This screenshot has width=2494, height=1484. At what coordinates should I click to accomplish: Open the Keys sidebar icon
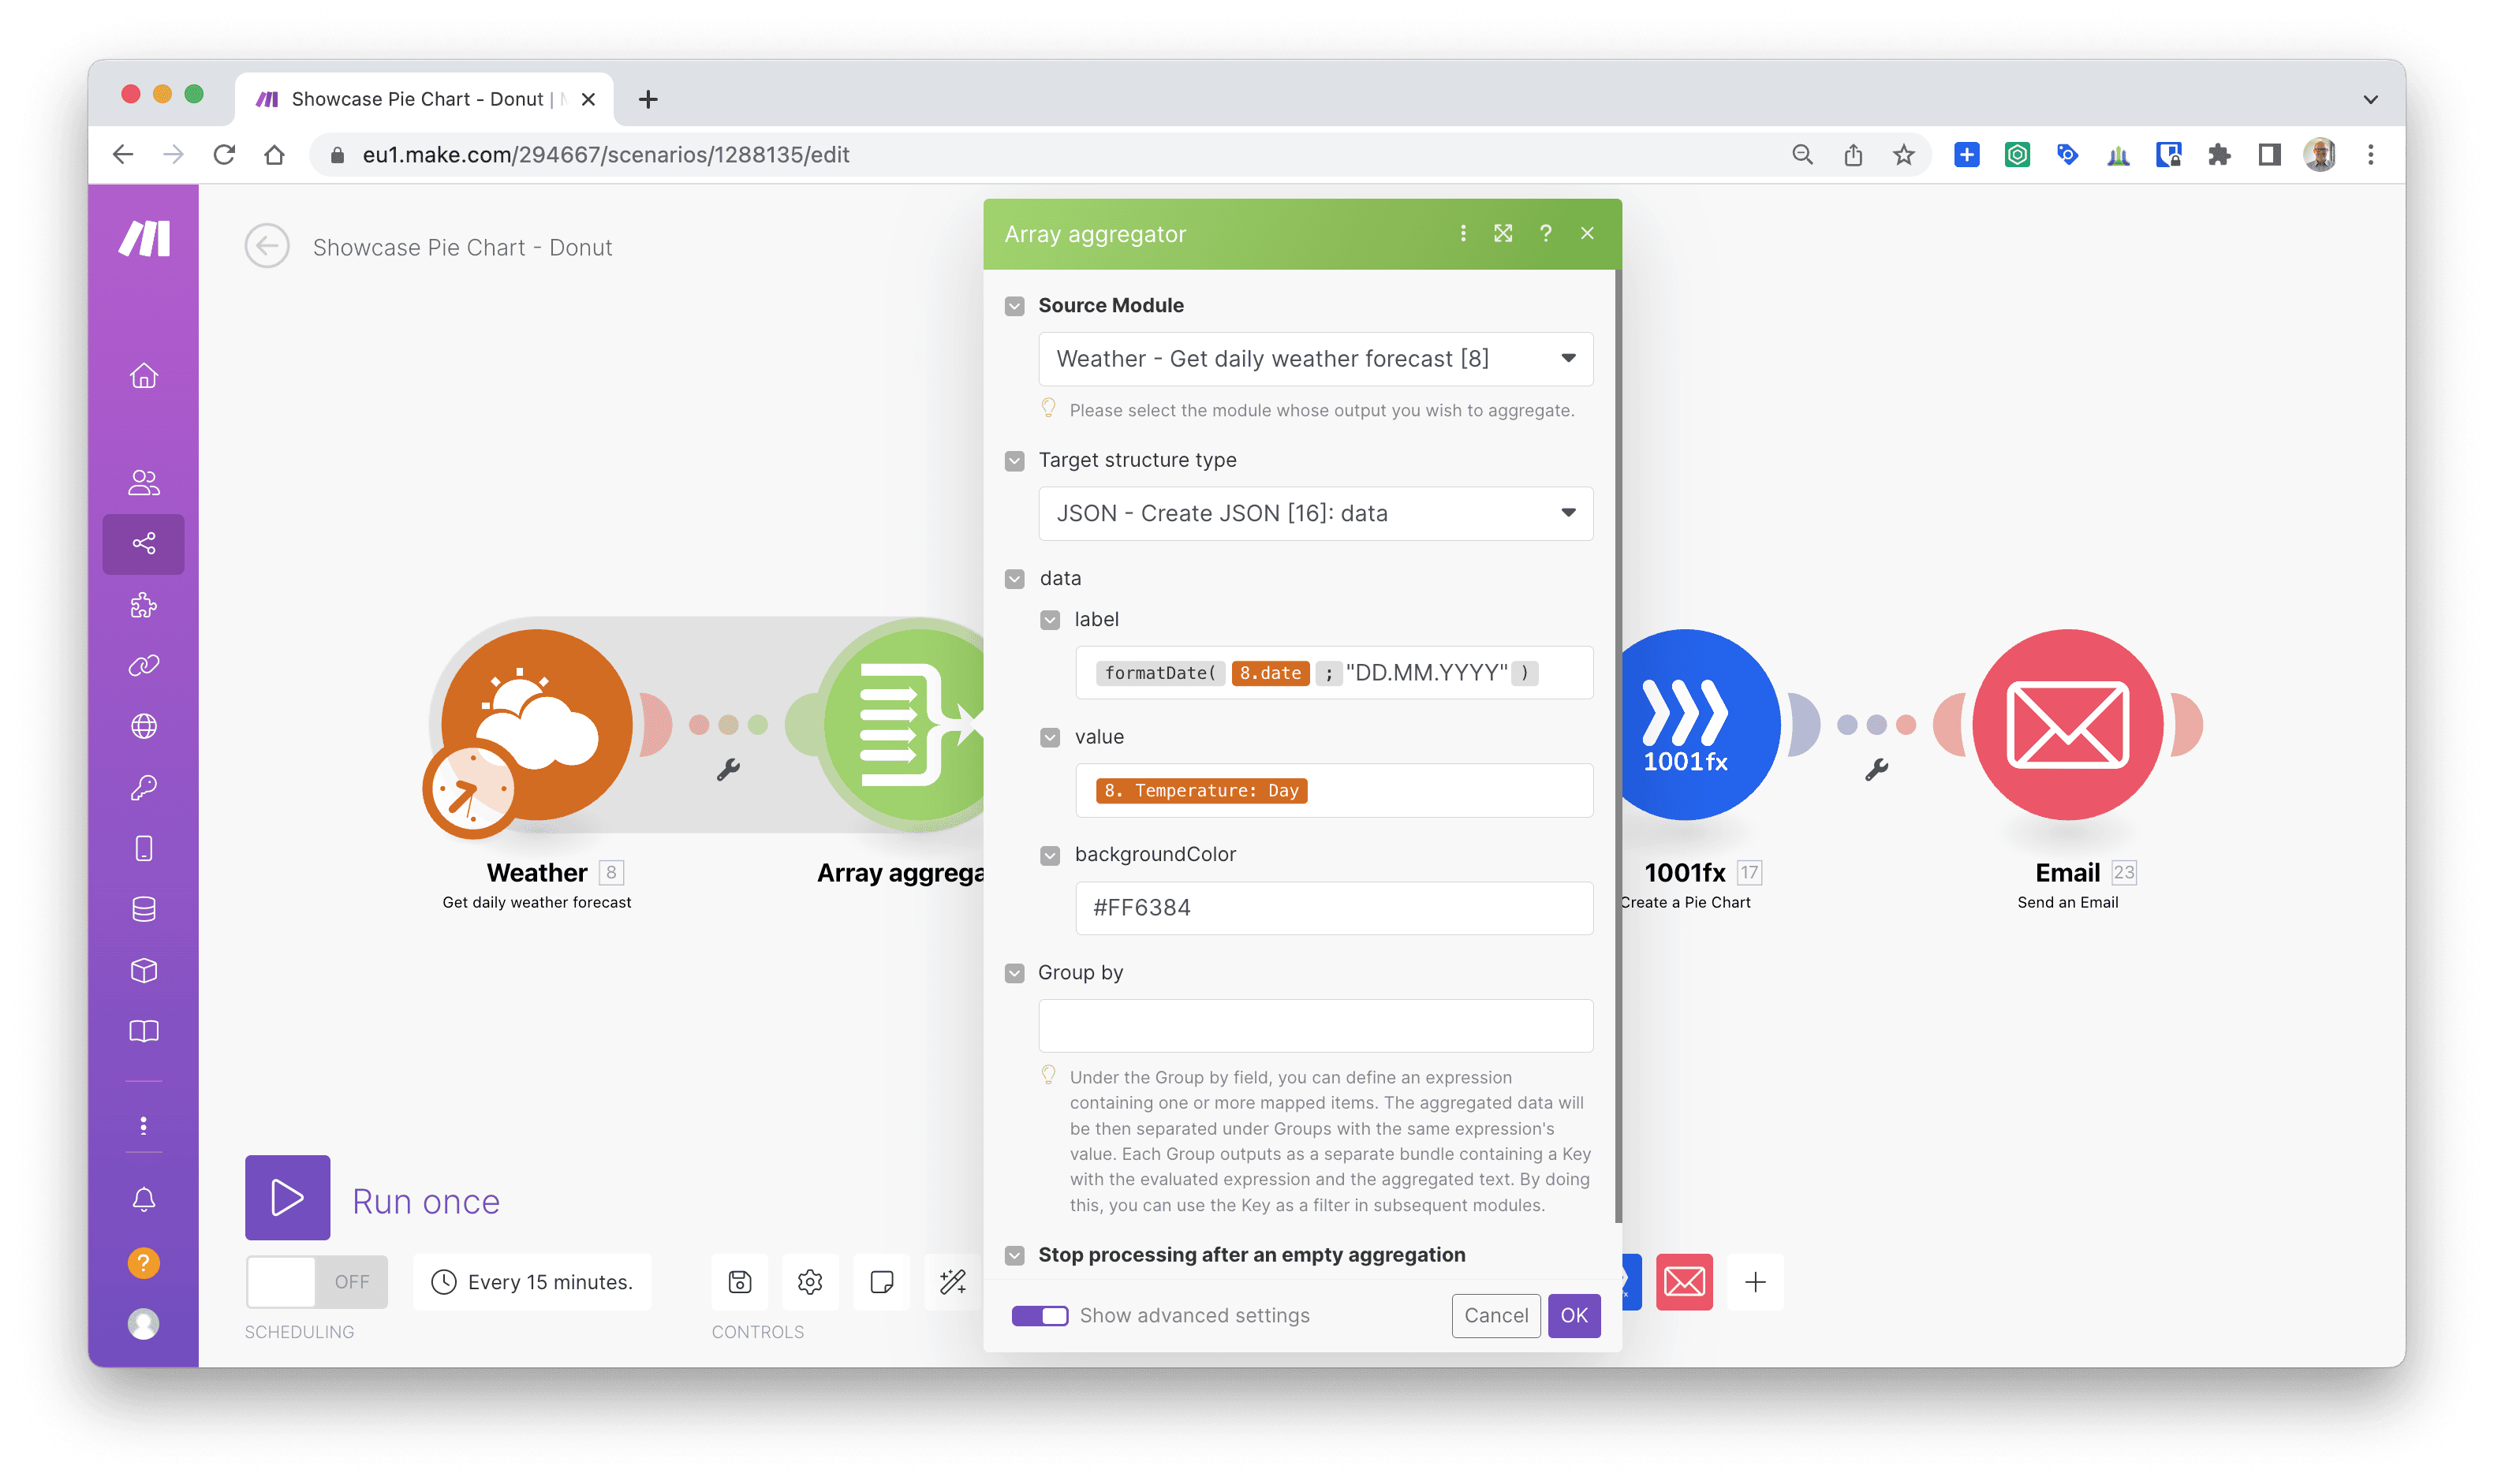(x=144, y=788)
